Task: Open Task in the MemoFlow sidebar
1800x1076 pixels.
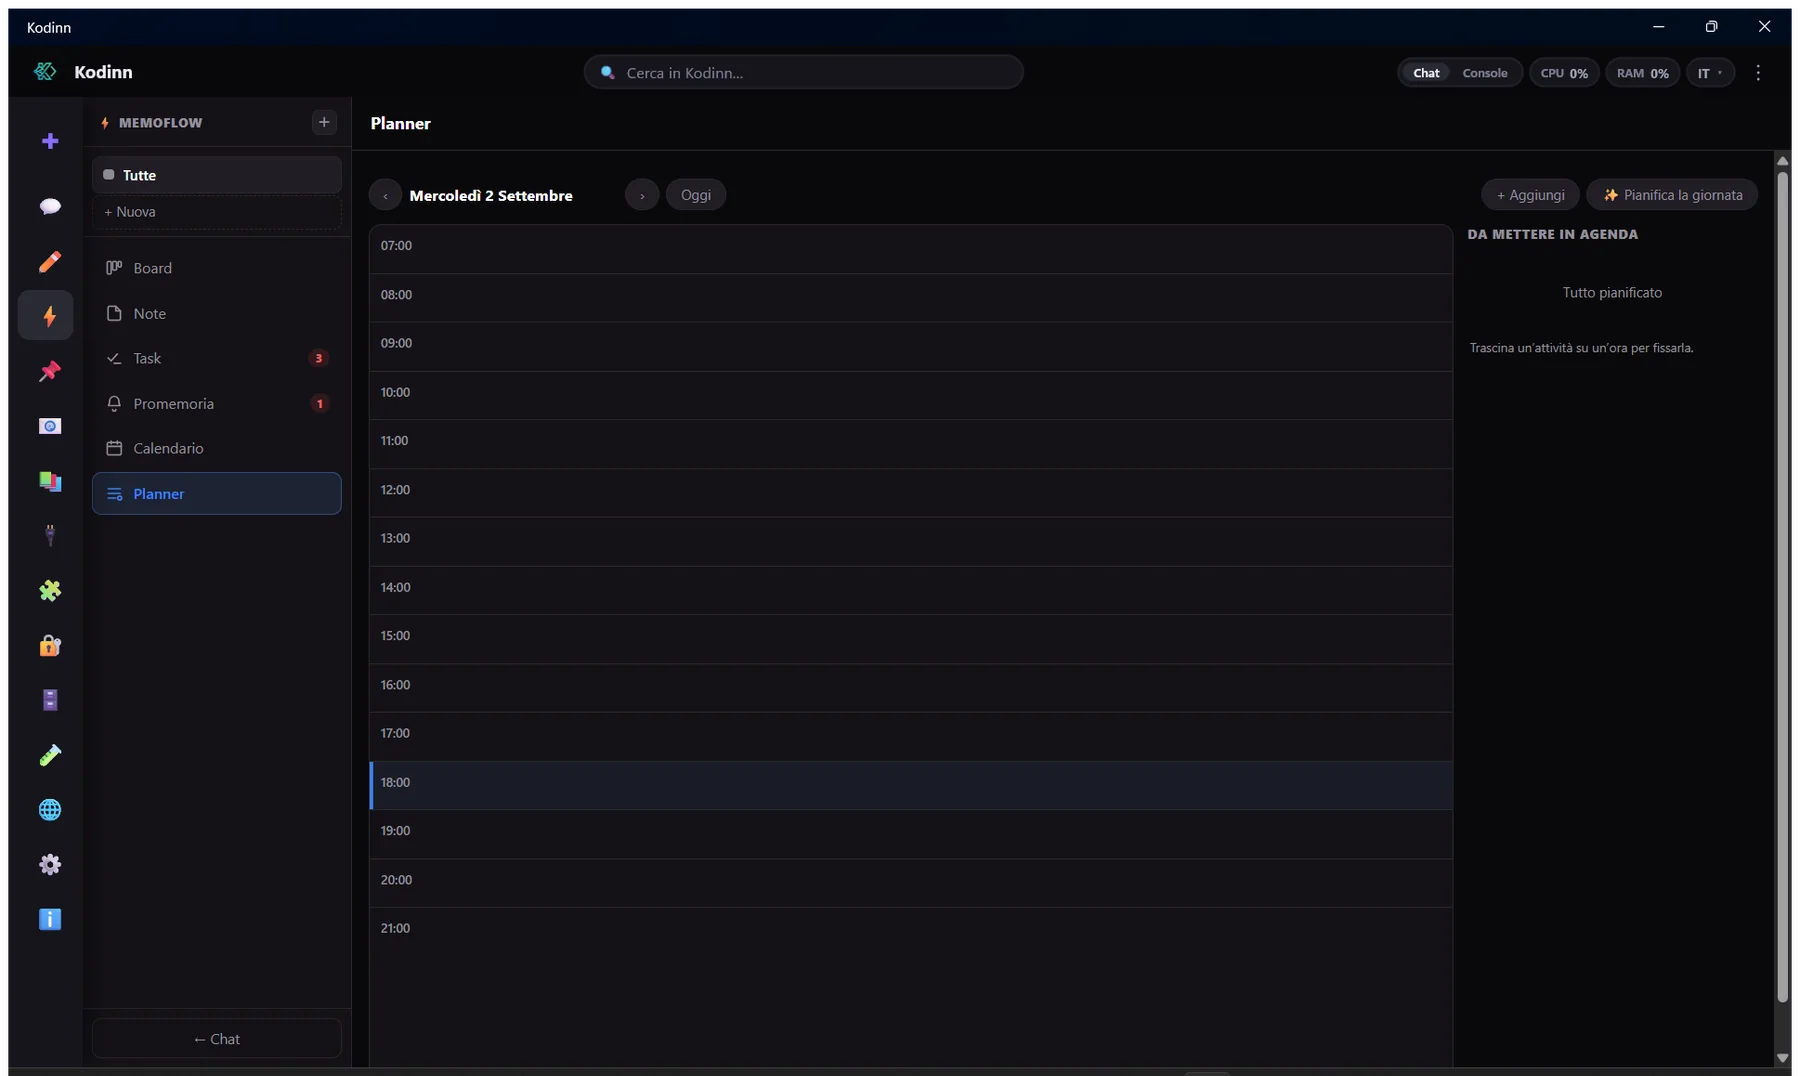Action: [x=217, y=358]
